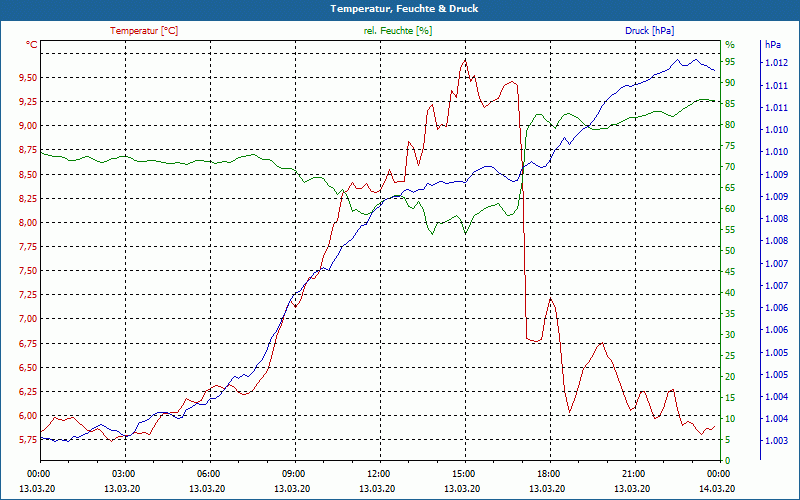Image resolution: width=800 pixels, height=500 pixels.
Task: Click the 85 value on the humidity axis
Action: 730,104
